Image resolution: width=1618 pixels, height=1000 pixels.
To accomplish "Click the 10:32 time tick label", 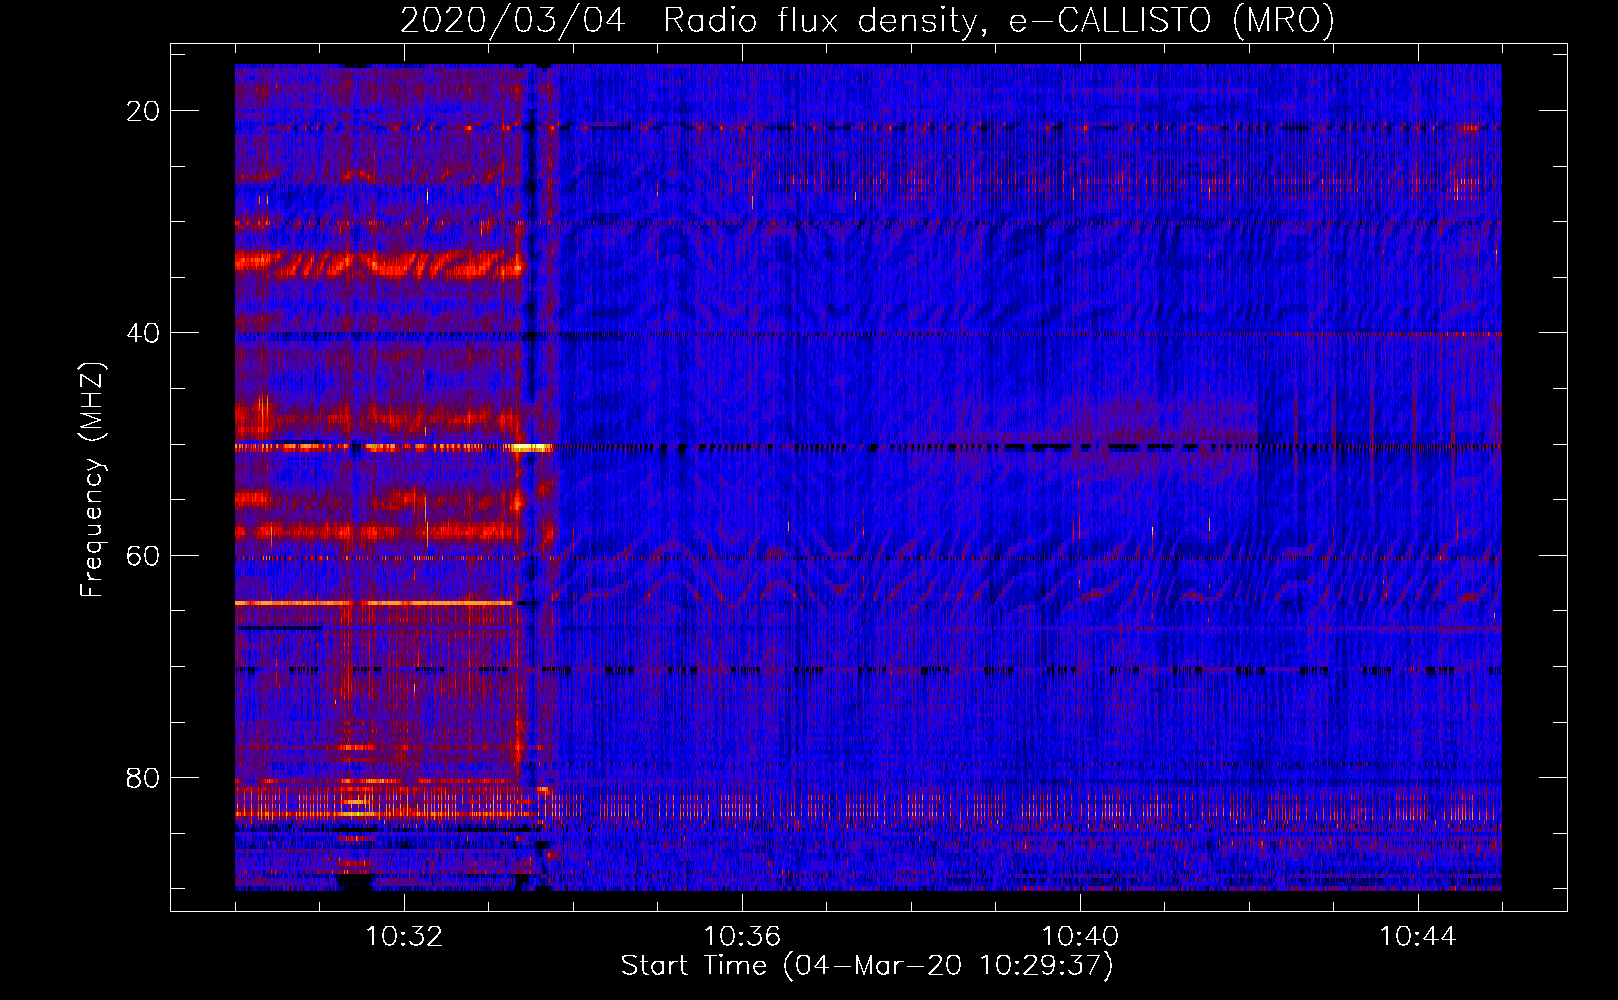I will point(404,937).
